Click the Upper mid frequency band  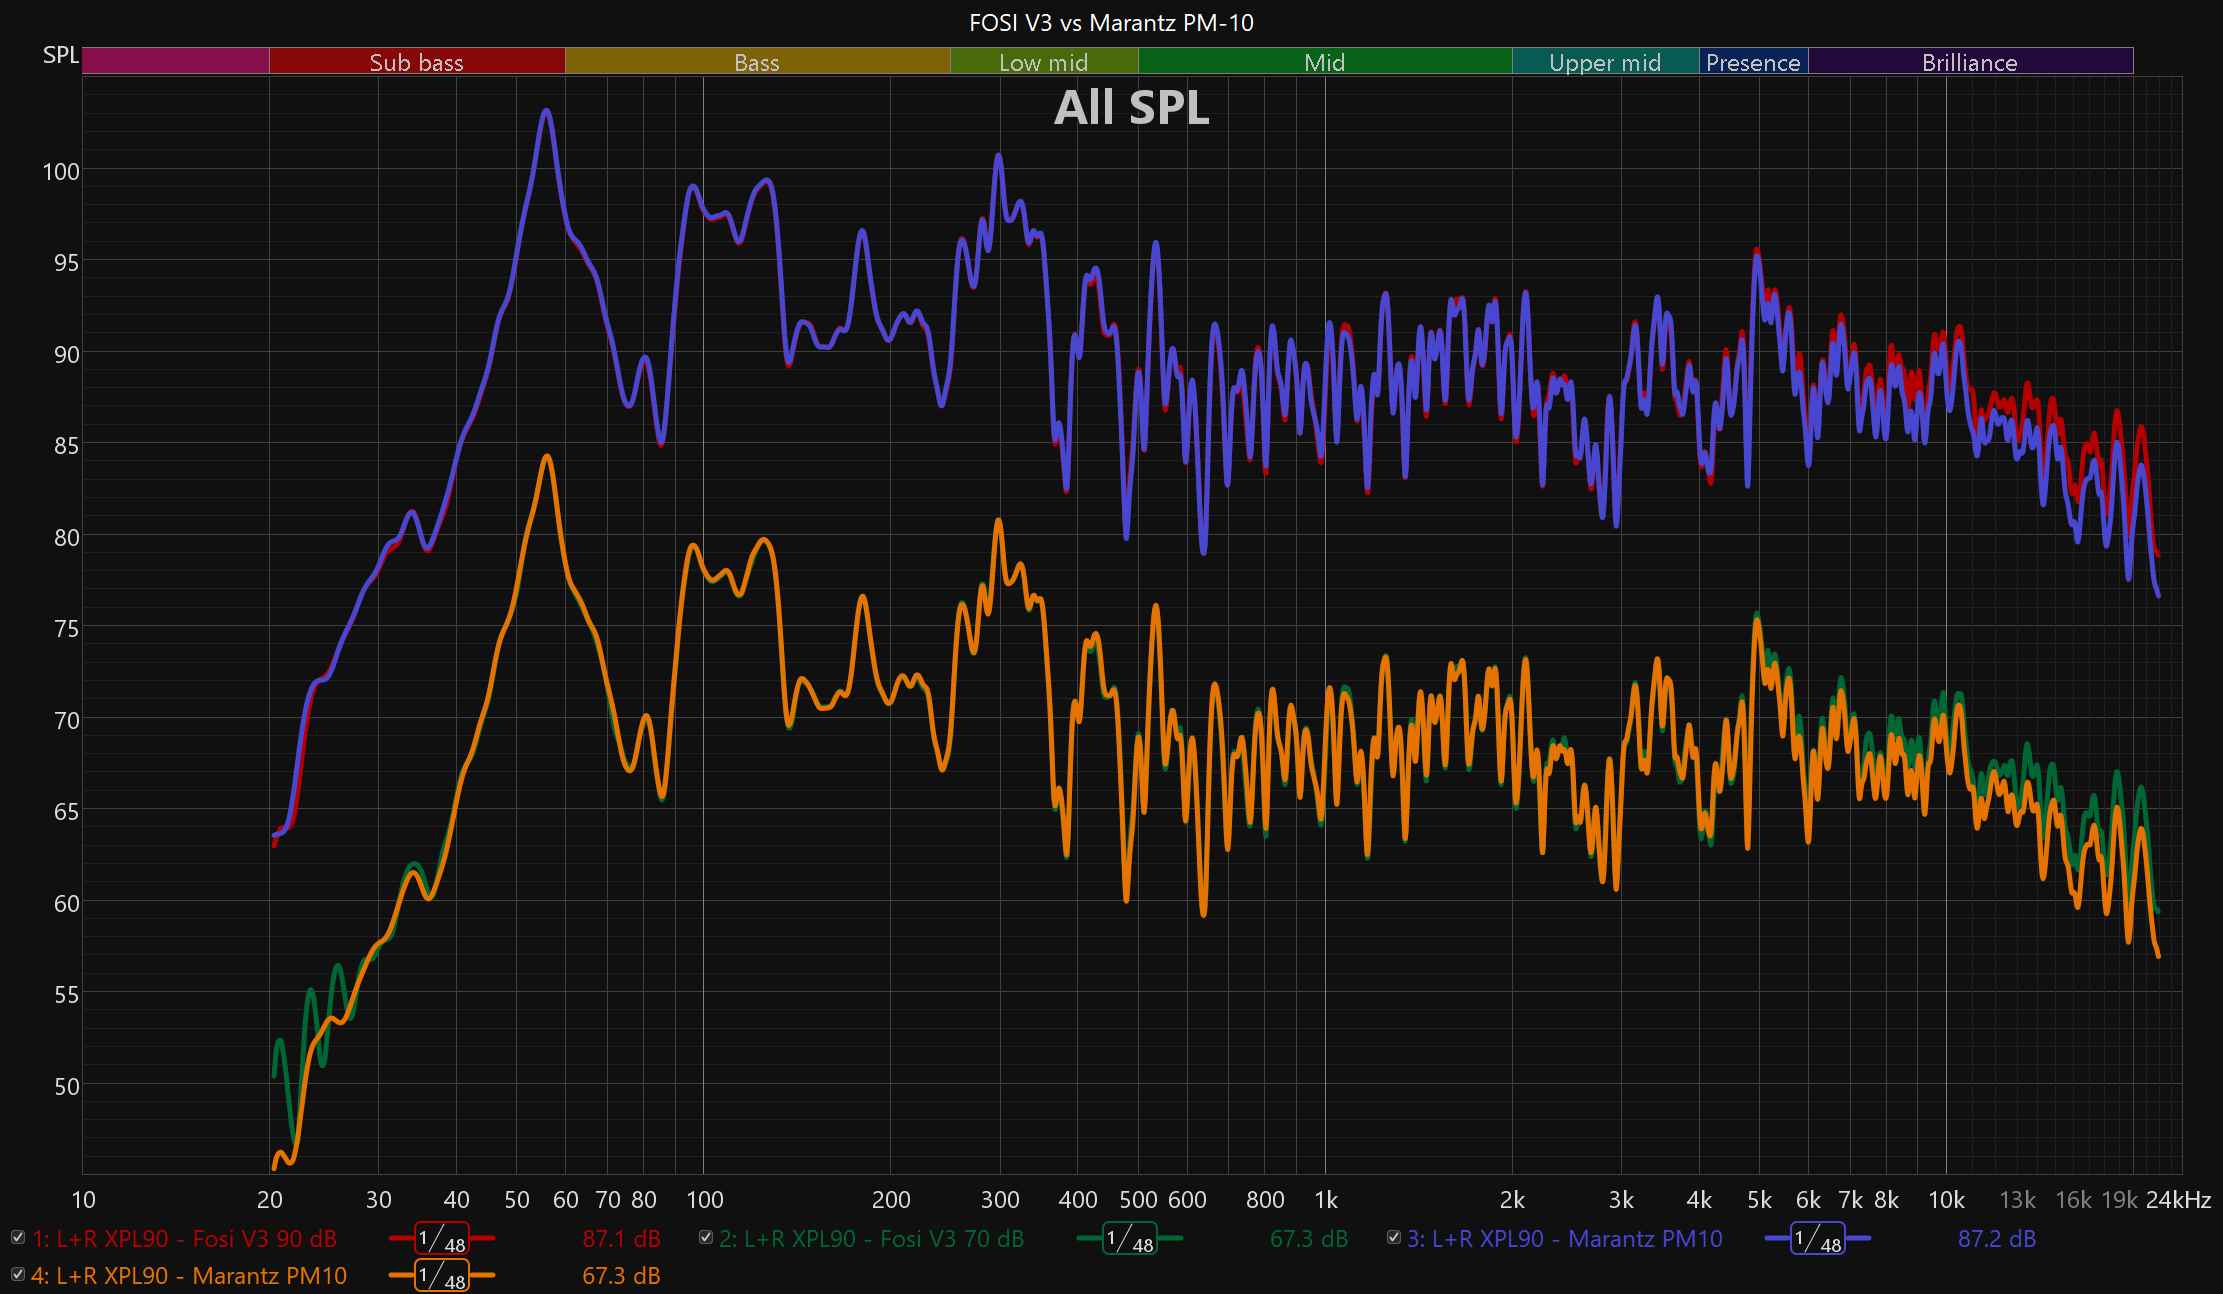pyautogui.click(x=1606, y=61)
